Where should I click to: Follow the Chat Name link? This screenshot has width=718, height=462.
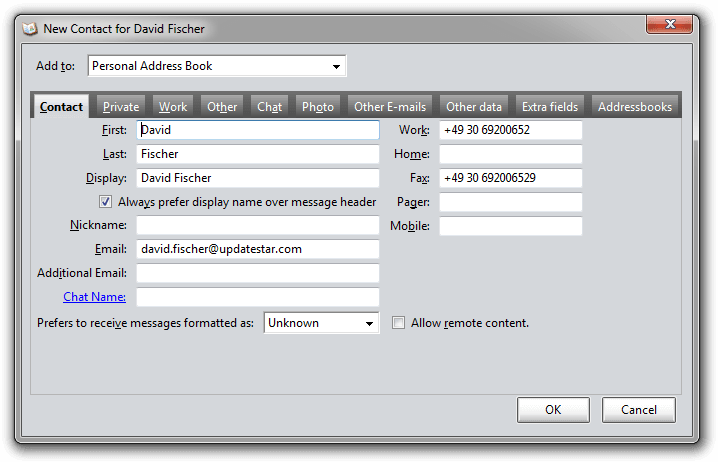94,297
